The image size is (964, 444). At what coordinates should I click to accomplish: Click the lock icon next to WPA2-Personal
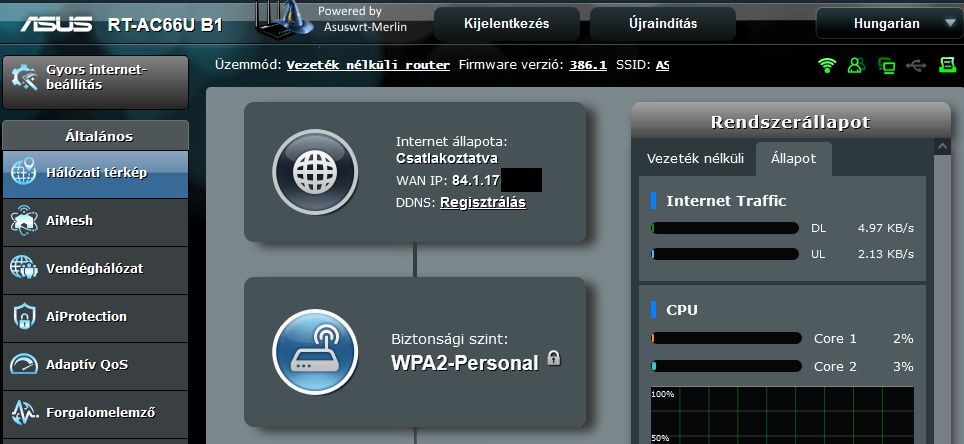pos(554,358)
